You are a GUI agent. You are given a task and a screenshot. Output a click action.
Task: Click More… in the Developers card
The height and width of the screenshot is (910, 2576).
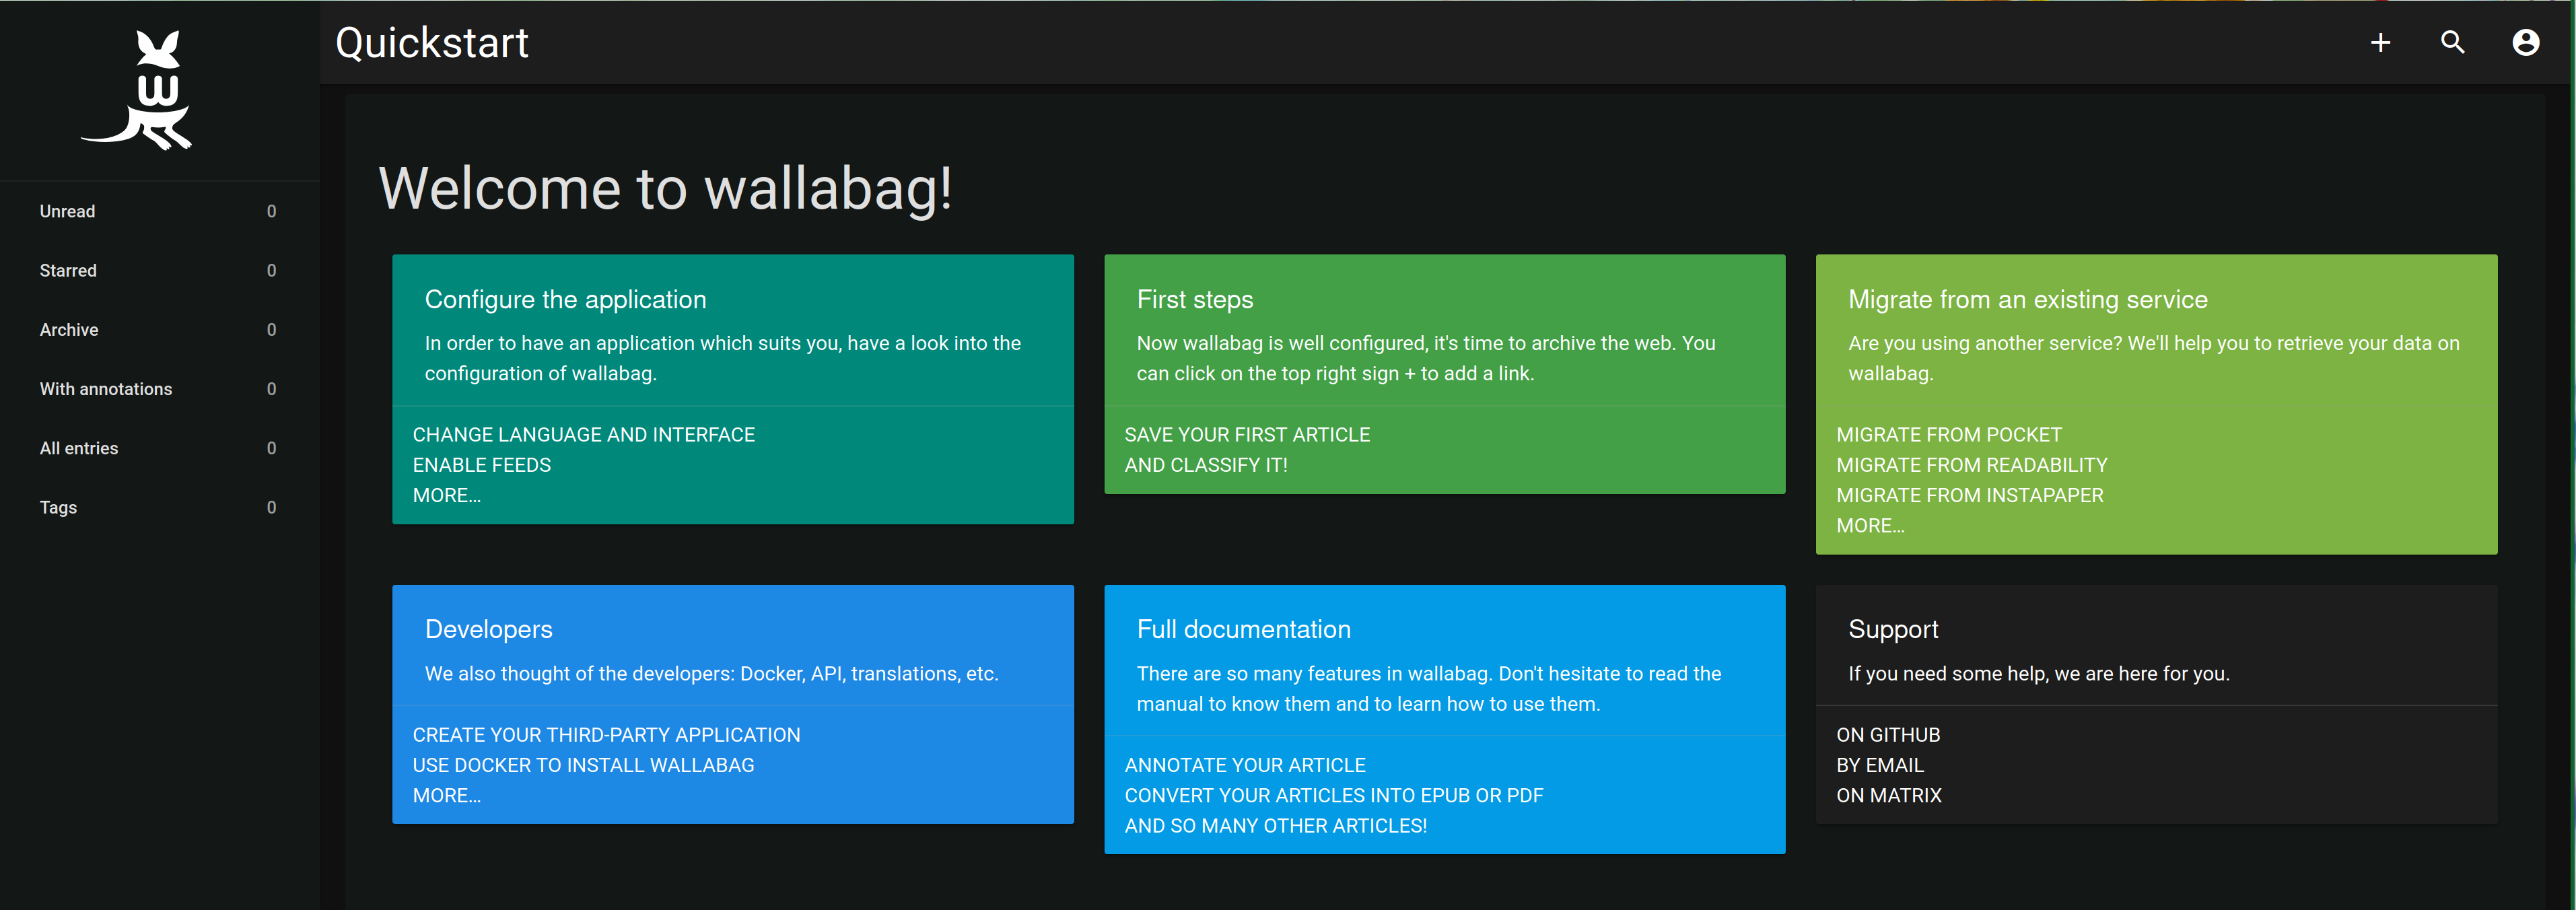[446, 795]
